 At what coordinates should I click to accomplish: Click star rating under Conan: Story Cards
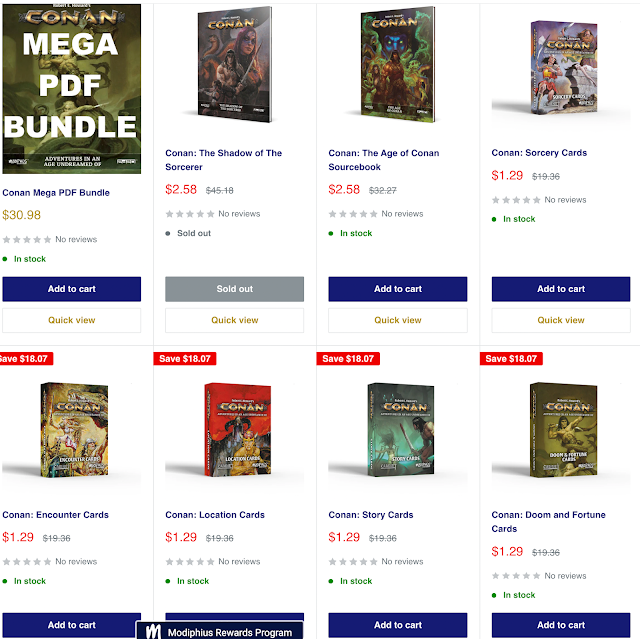[353, 562]
